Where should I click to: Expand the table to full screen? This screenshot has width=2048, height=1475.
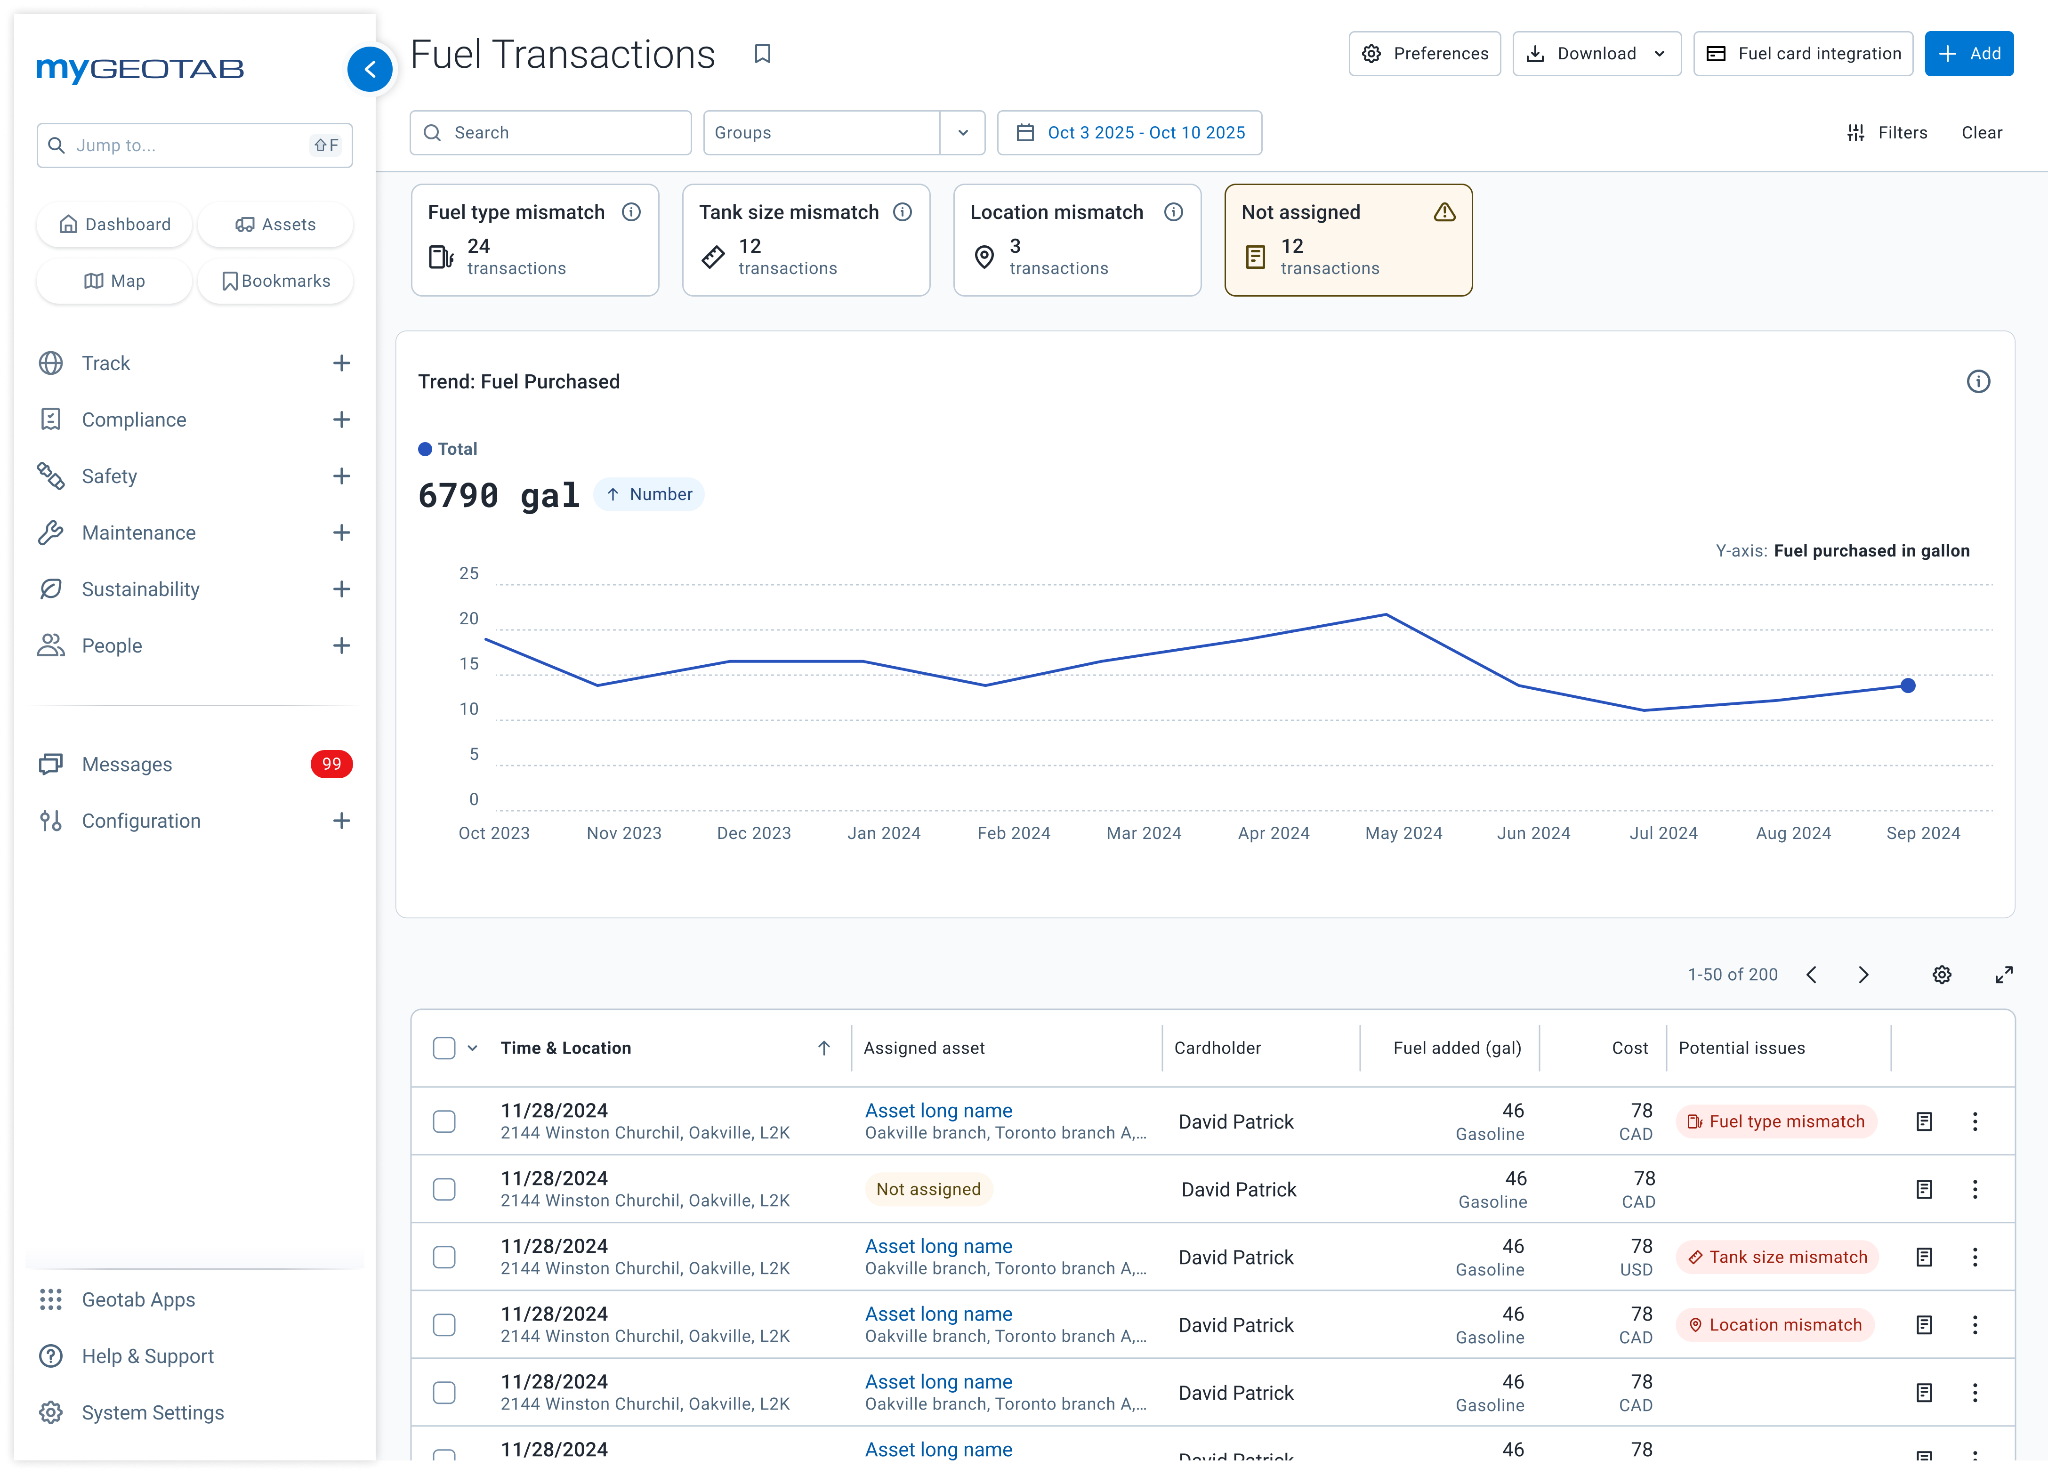point(2004,974)
